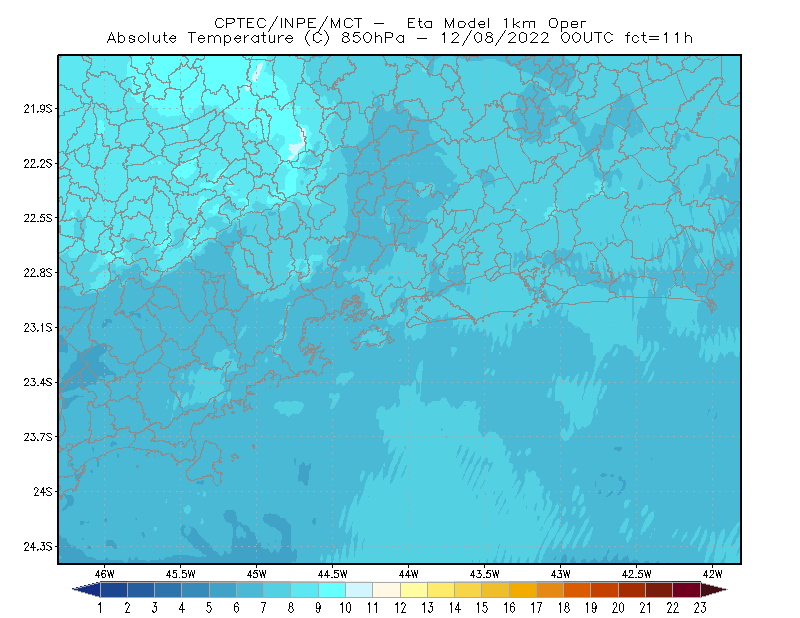Click the latitude label '24.3S'
The height and width of the screenshot is (618, 800).
[x=38, y=547]
